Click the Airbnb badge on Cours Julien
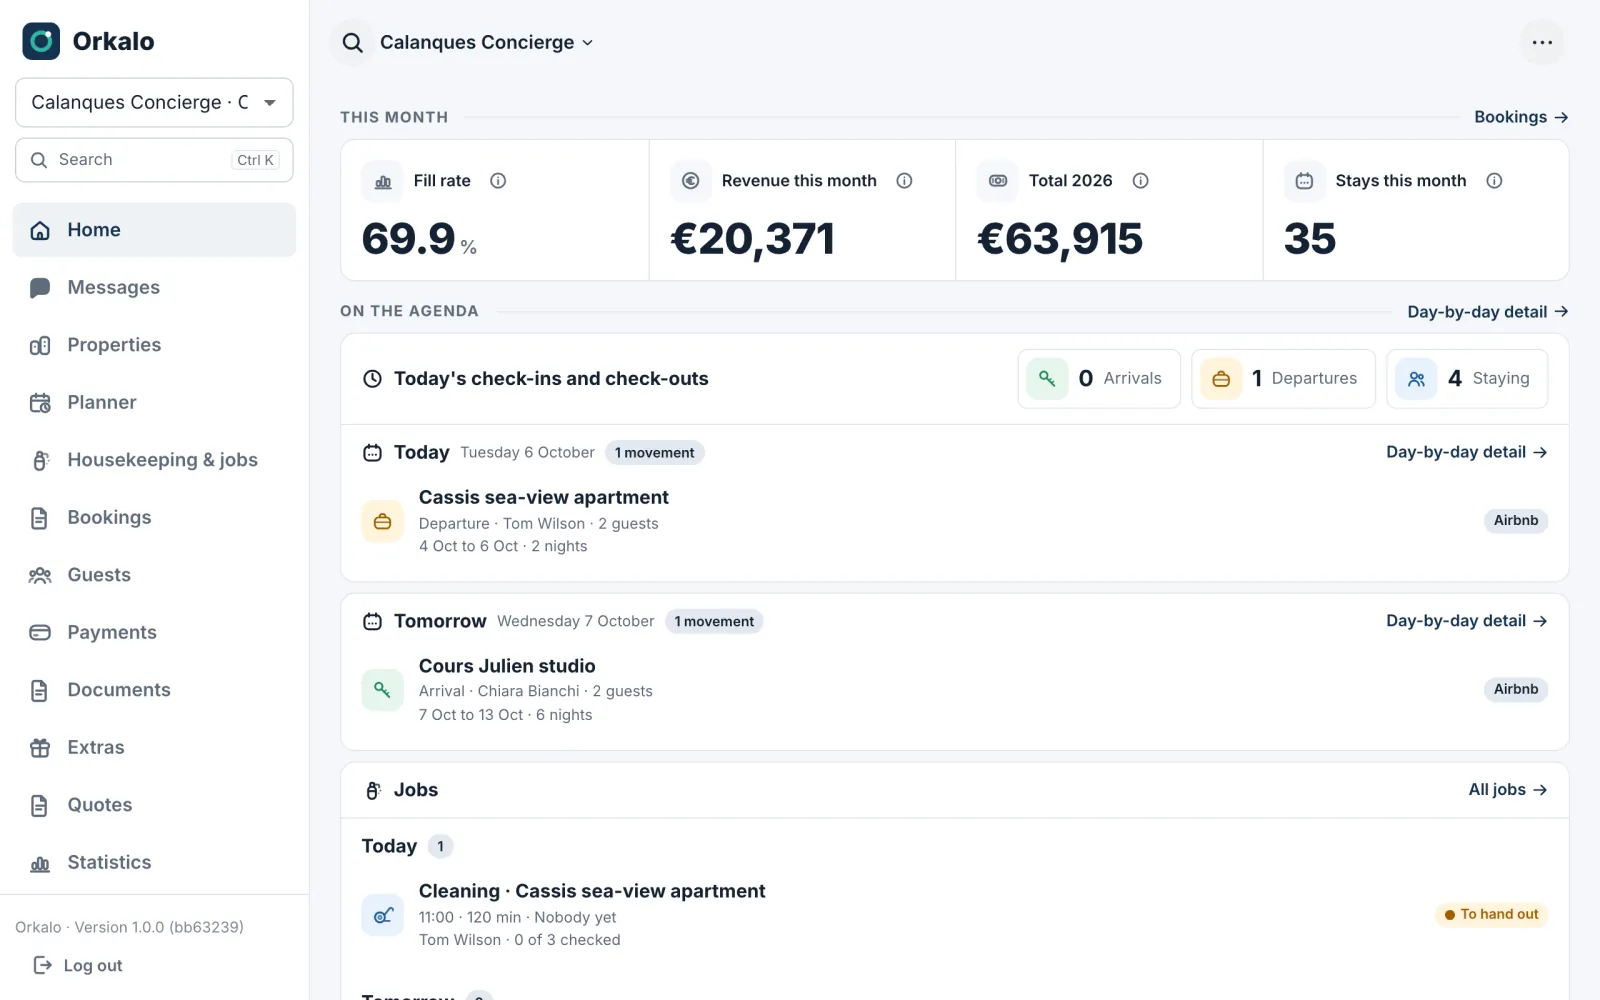 point(1516,690)
